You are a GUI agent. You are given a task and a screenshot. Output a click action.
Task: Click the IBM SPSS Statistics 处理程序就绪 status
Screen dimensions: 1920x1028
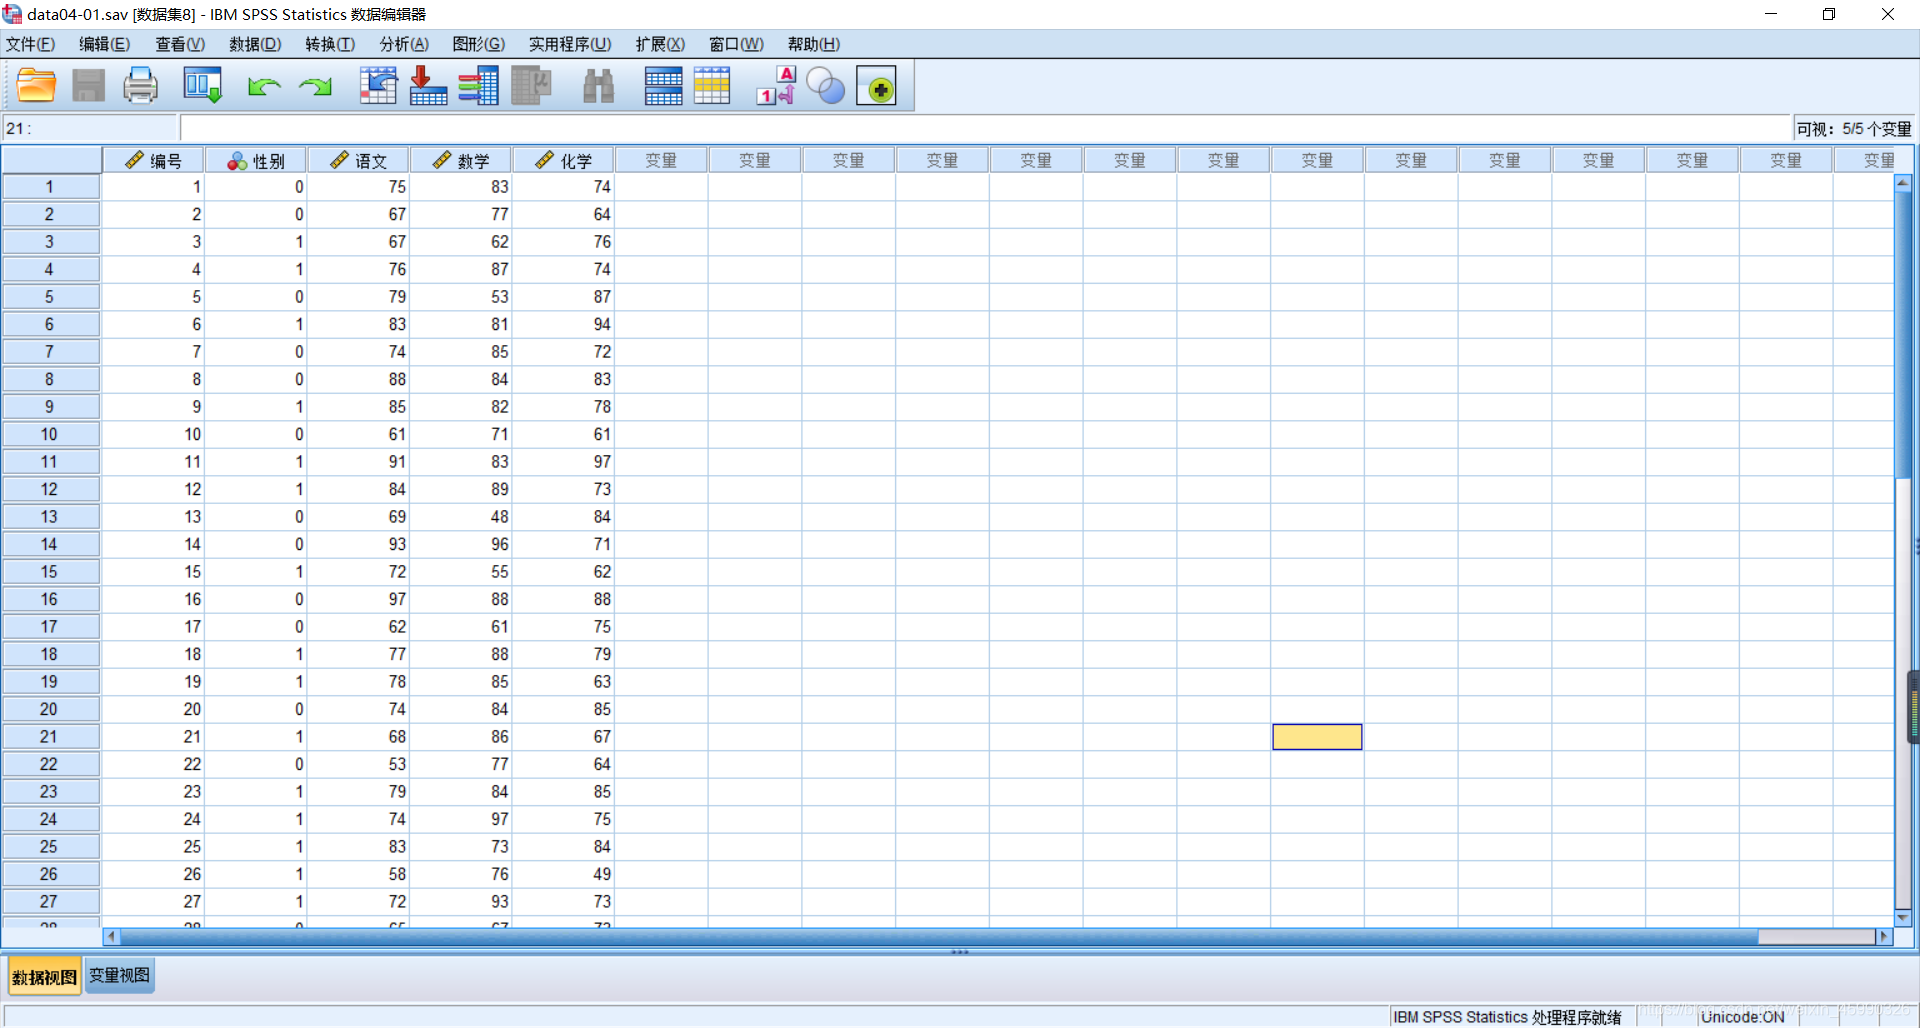click(x=1507, y=1017)
